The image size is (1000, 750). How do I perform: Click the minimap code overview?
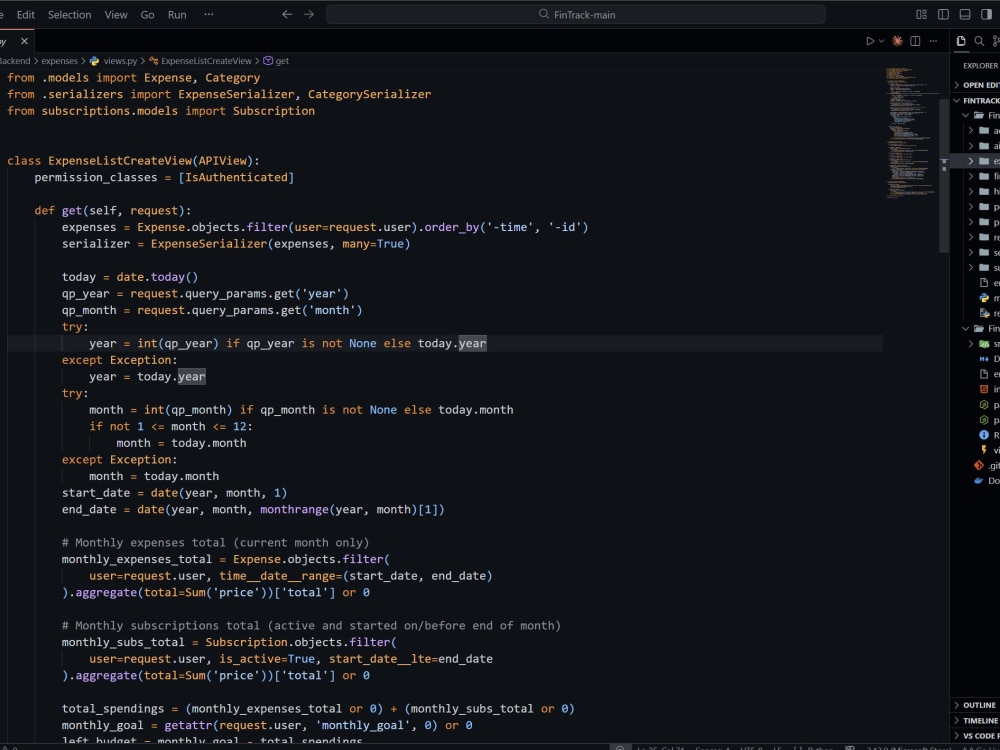click(x=911, y=133)
